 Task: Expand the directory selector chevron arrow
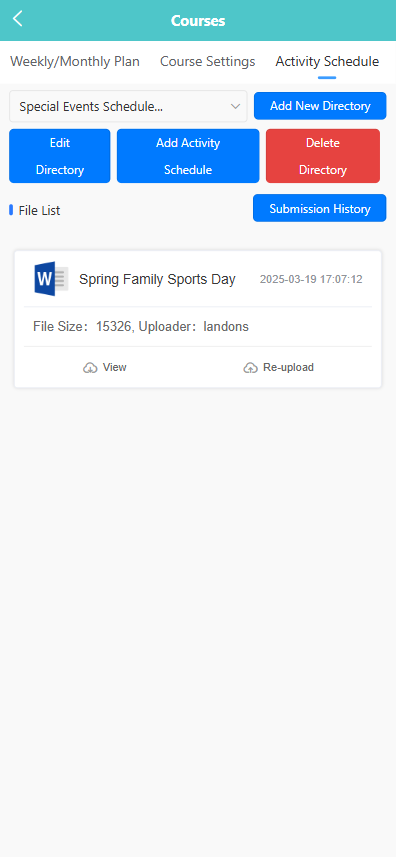click(235, 106)
